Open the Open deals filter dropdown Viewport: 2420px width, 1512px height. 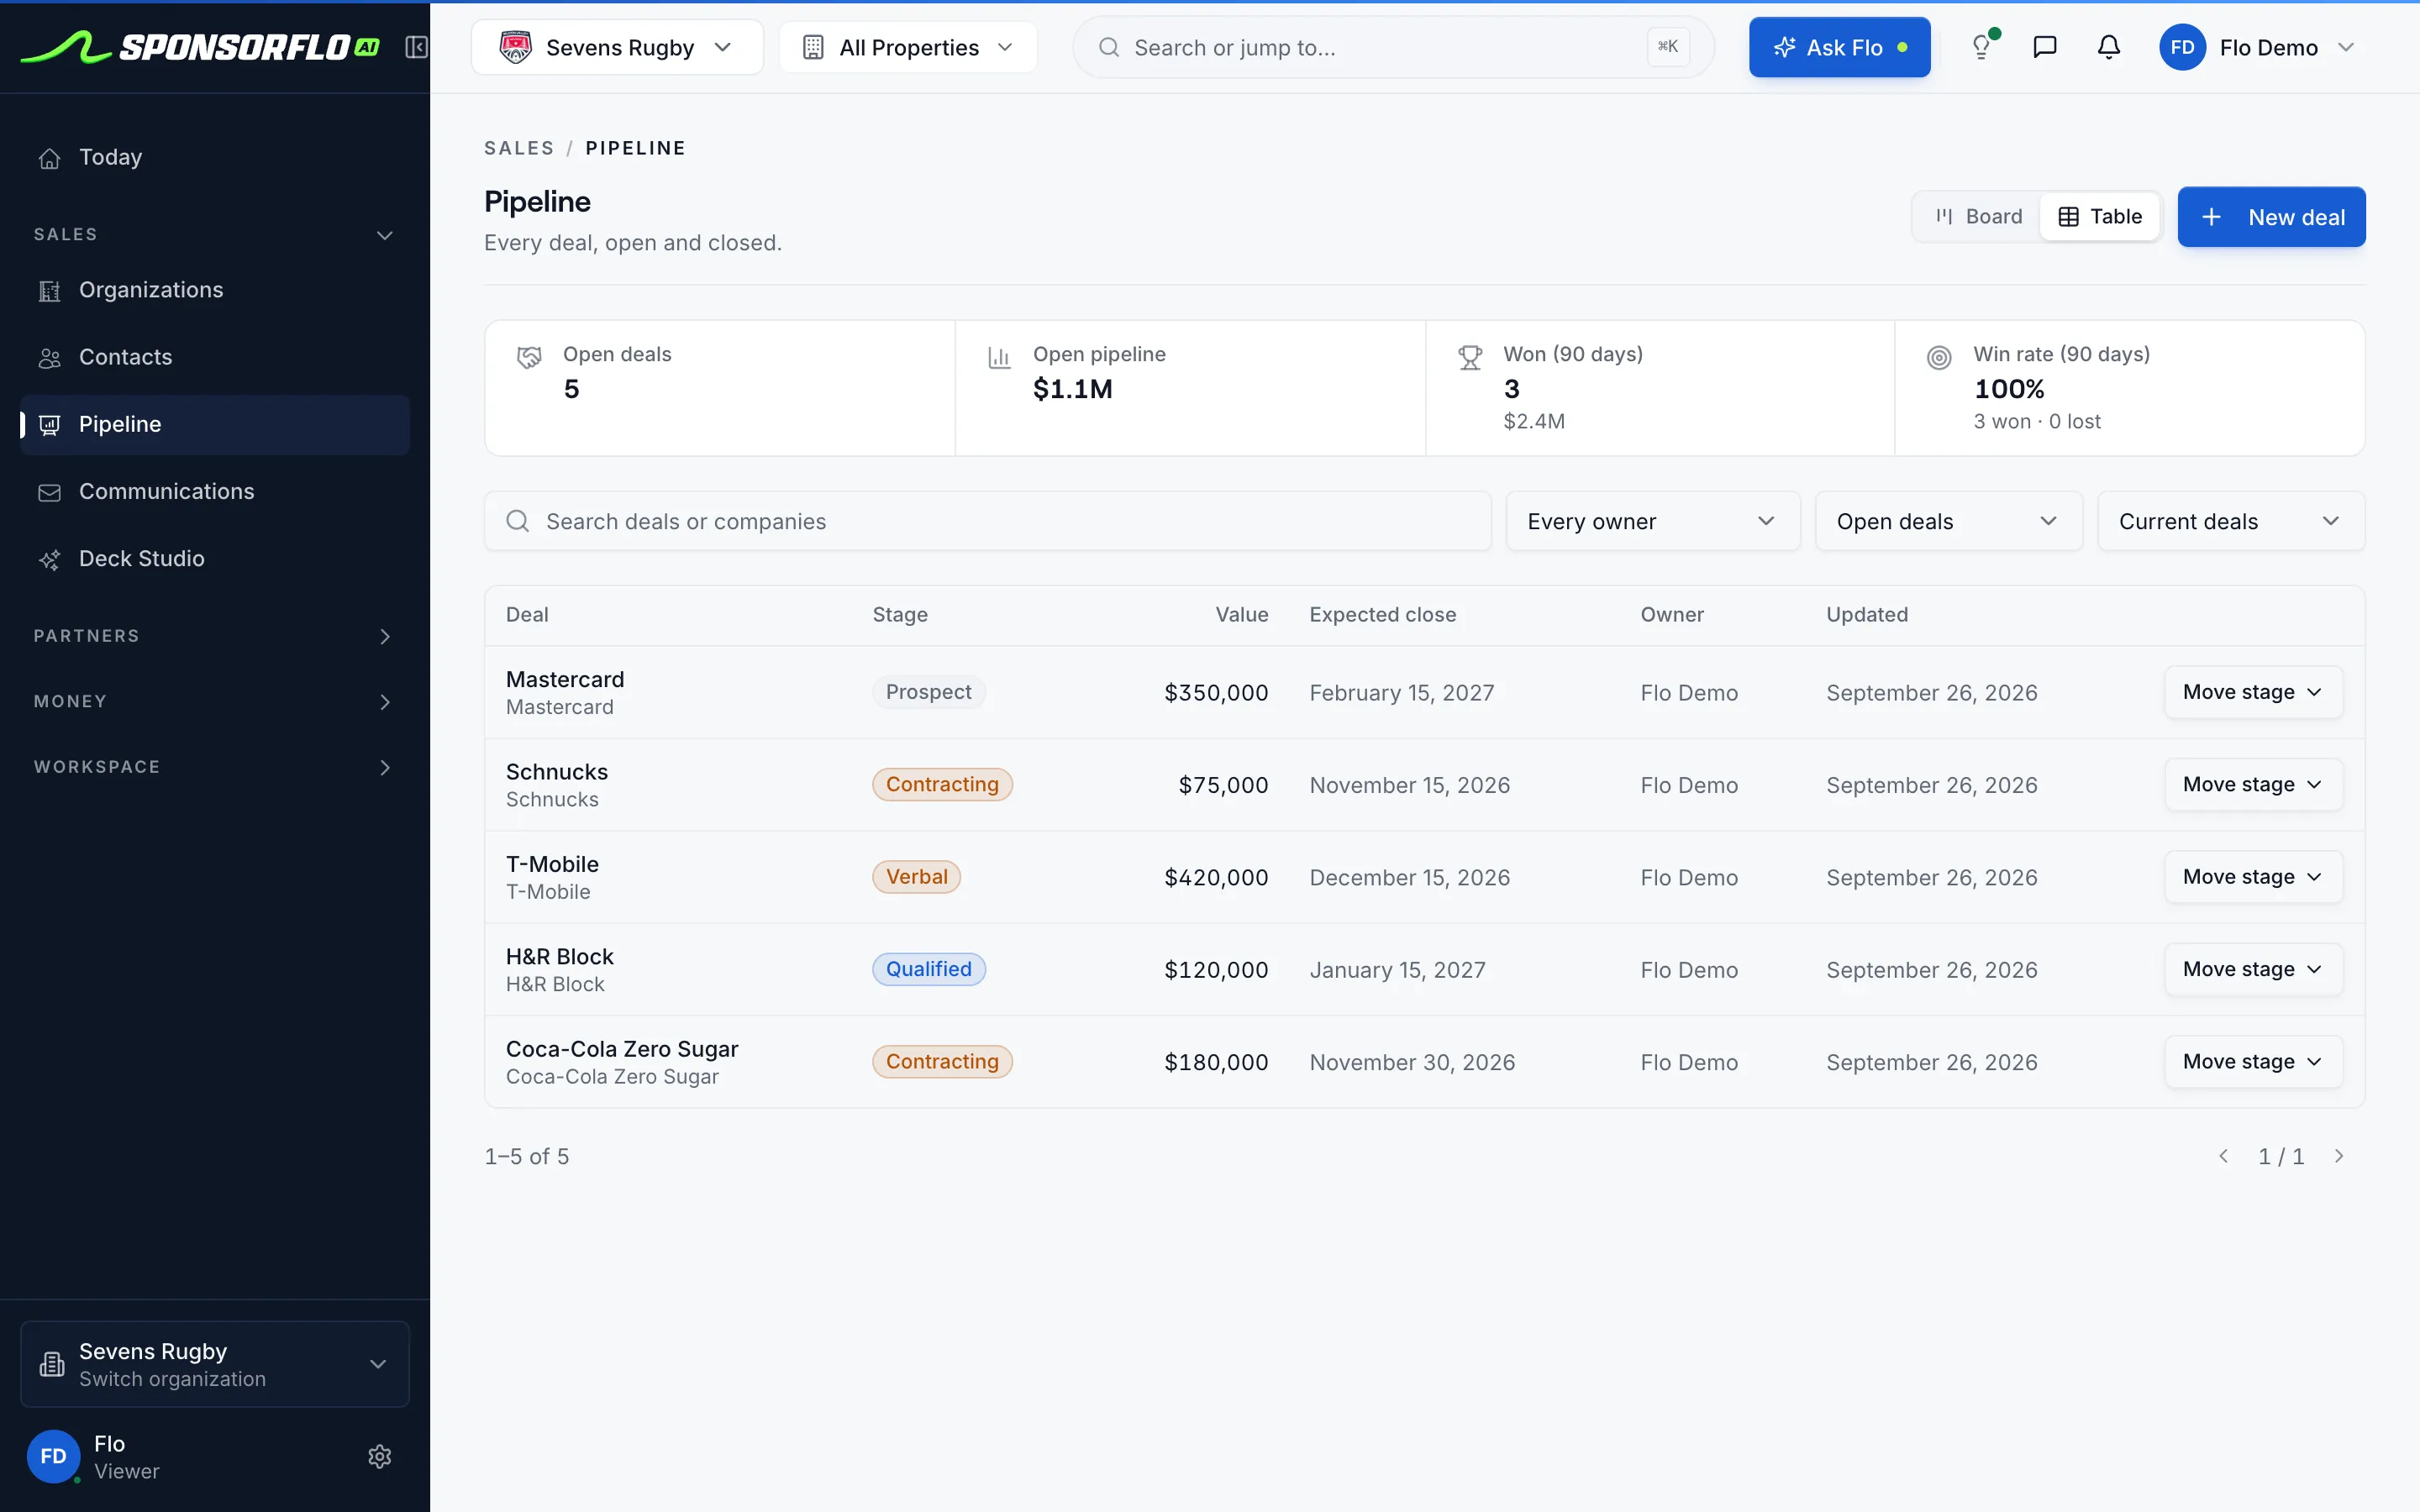click(x=1948, y=521)
